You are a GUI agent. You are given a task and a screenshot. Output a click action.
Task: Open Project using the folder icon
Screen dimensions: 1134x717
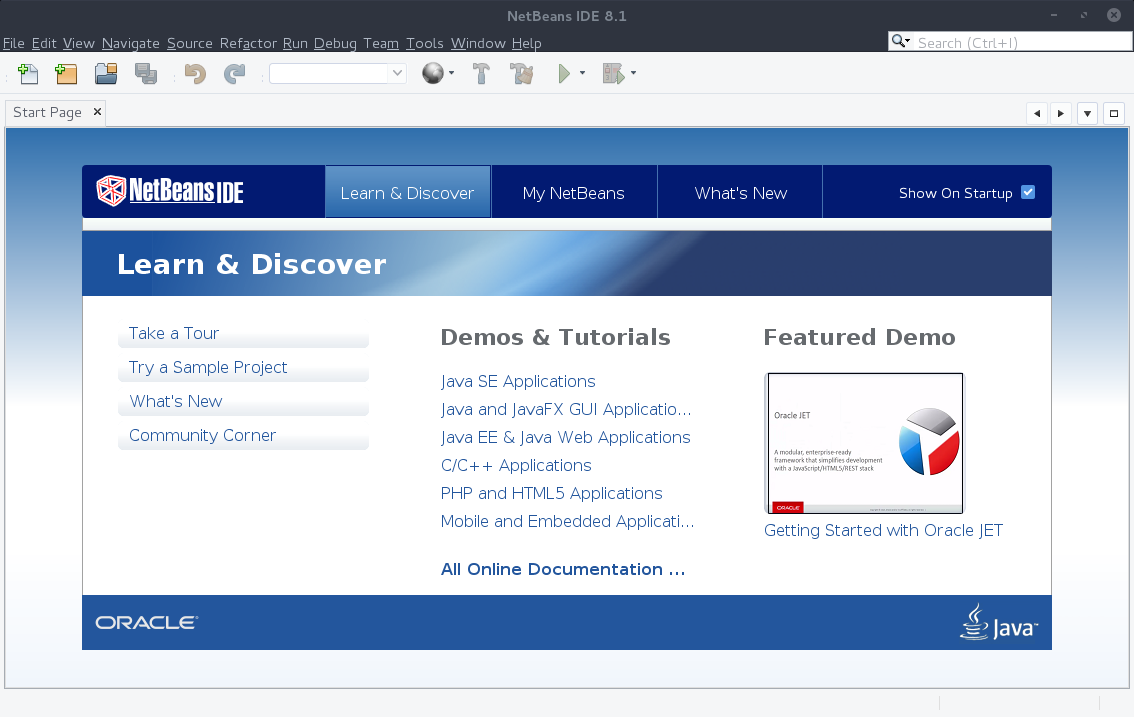pos(106,73)
